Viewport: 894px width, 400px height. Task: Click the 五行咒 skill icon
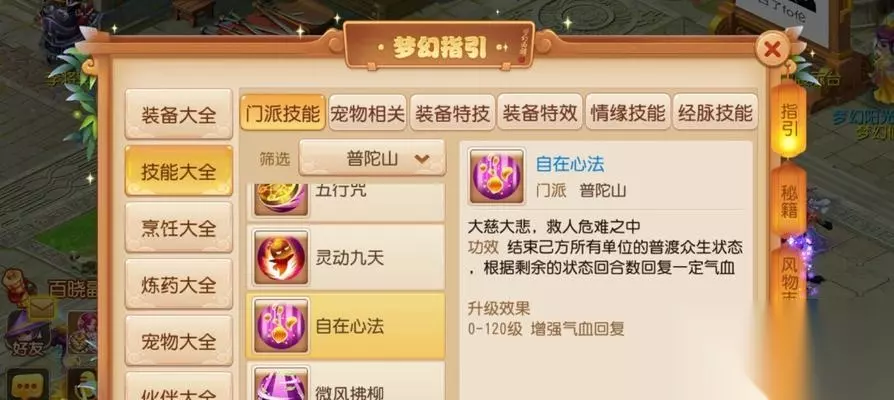tap(281, 199)
